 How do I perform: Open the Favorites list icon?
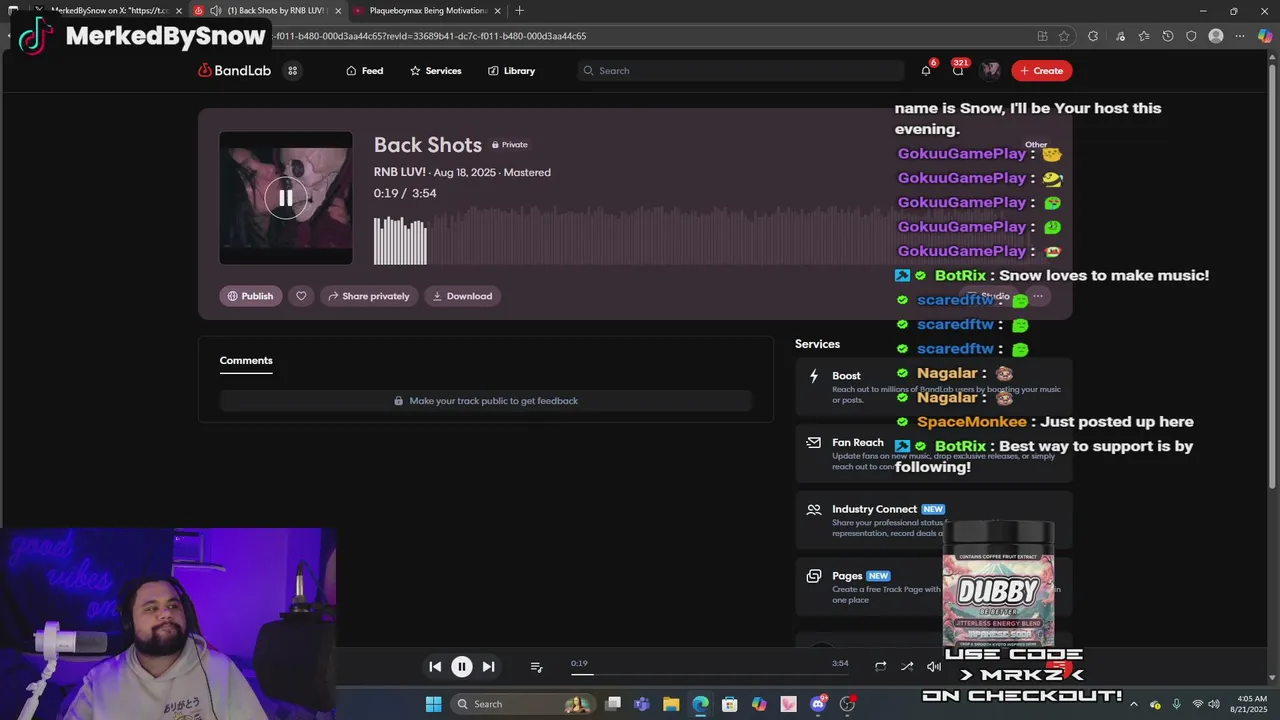1144,36
